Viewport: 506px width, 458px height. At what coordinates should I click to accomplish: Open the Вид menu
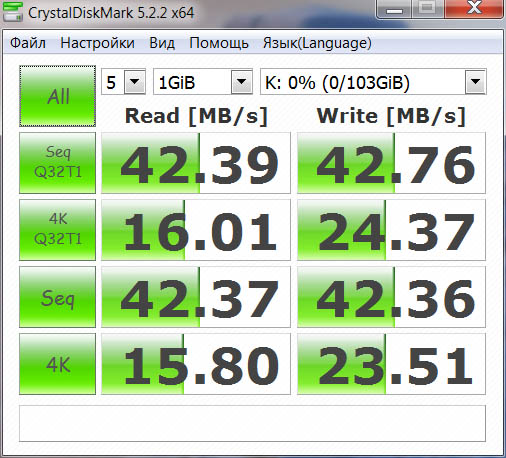(162, 43)
